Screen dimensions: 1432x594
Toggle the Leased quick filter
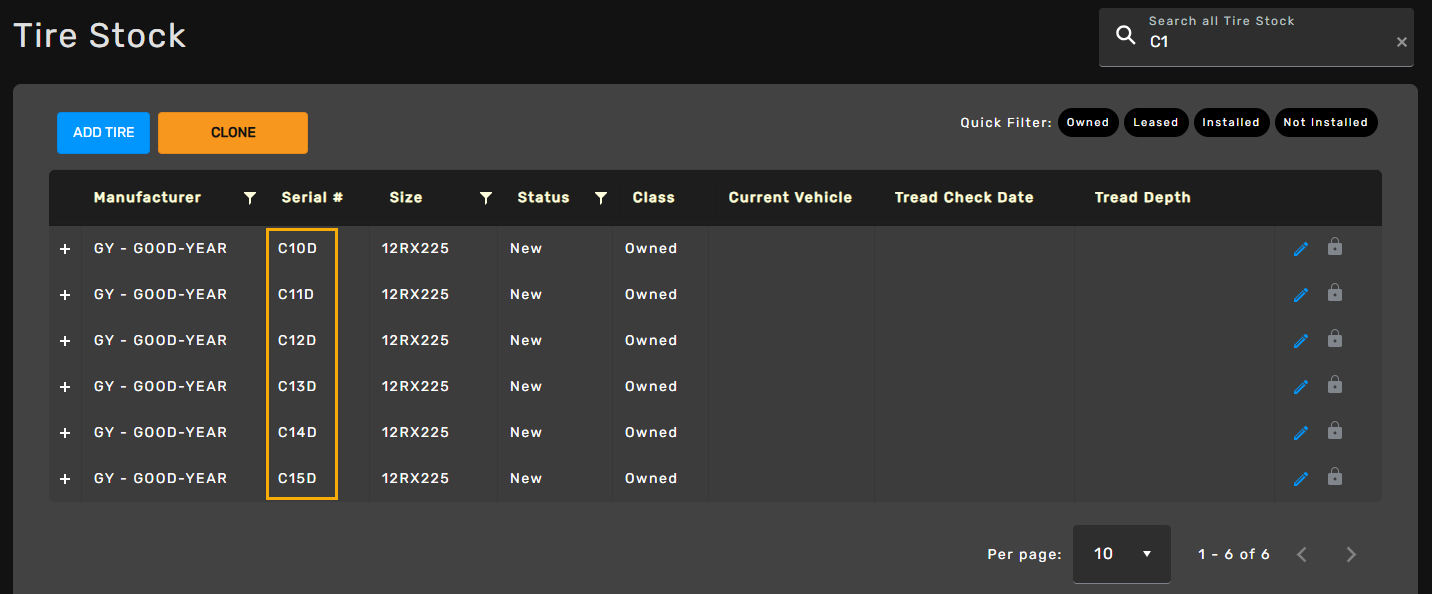click(x=1155, y=122)
